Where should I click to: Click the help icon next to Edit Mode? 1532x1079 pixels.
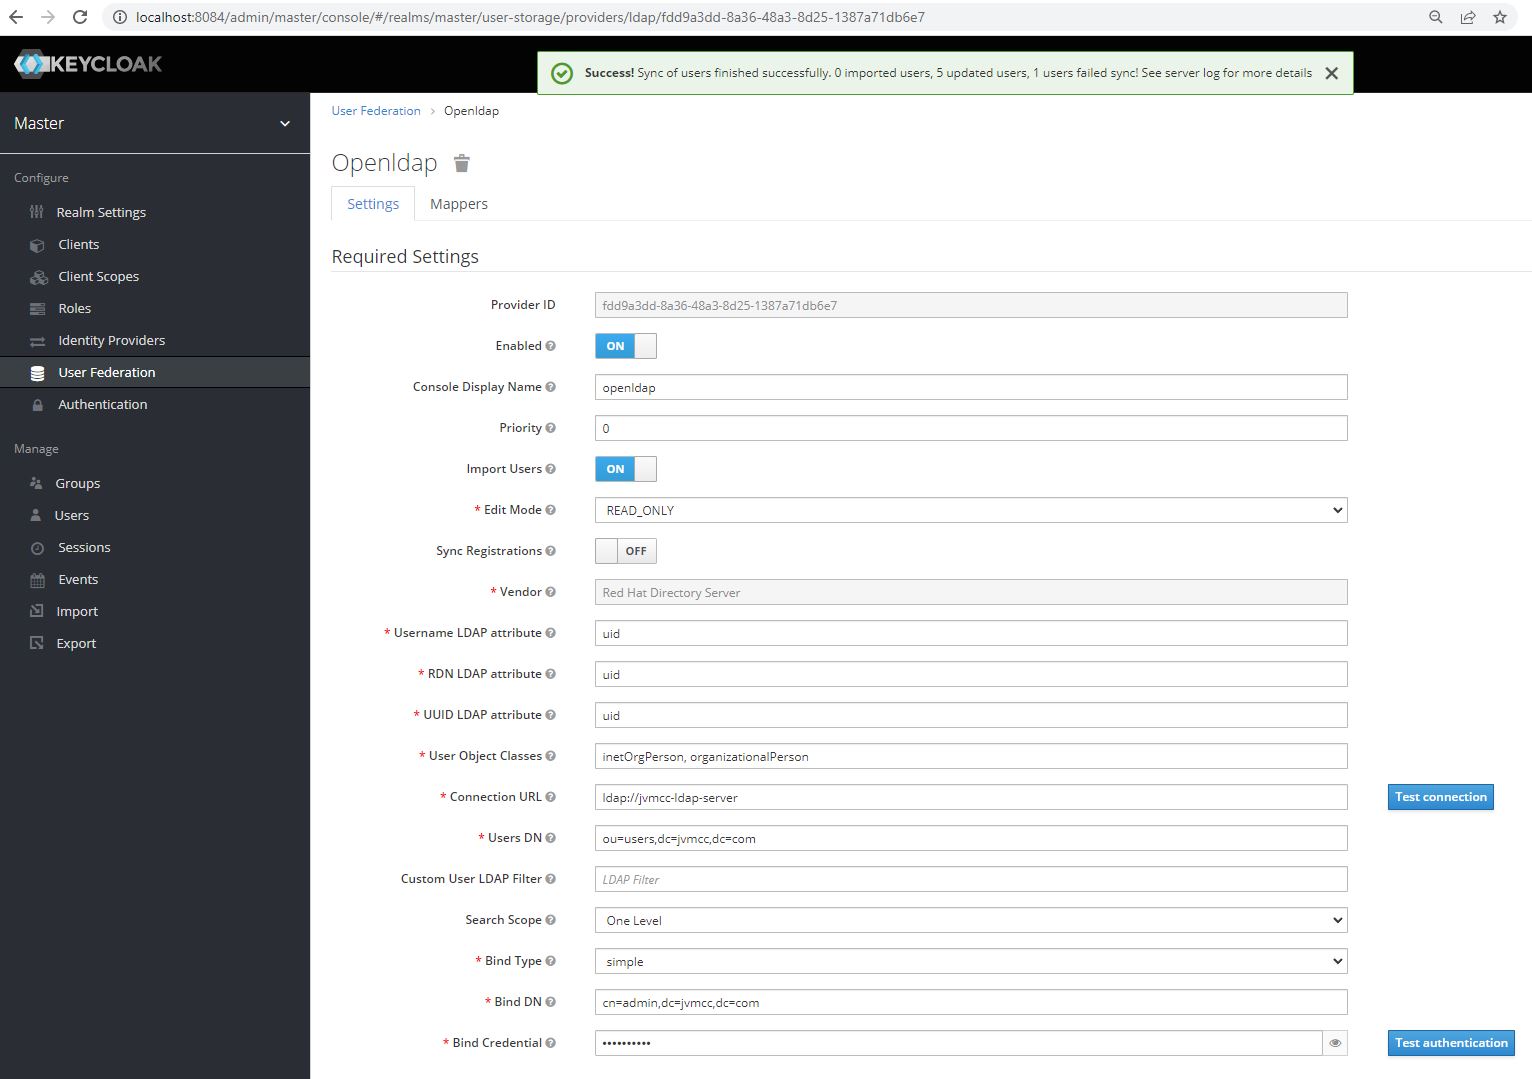(550, 510)
